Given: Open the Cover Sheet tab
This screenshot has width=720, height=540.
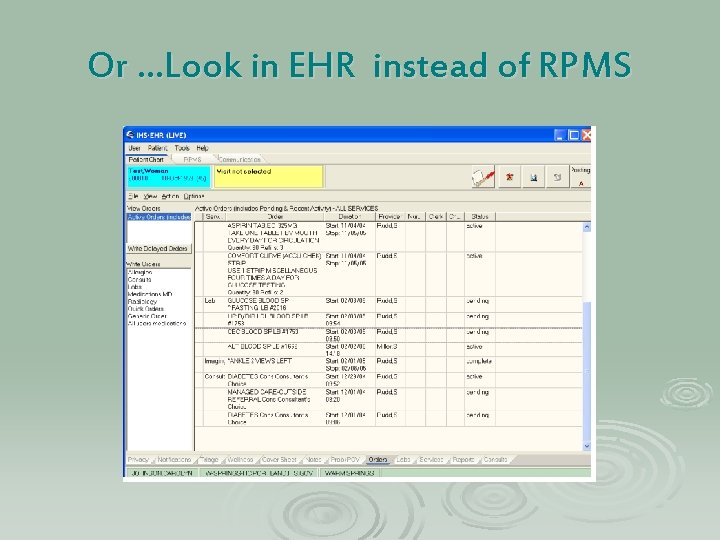Looking at the screenshot, I should tap(279, 459).
